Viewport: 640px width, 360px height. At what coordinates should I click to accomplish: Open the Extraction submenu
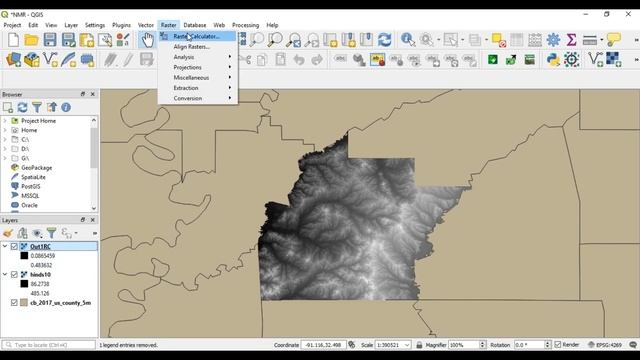198,88
